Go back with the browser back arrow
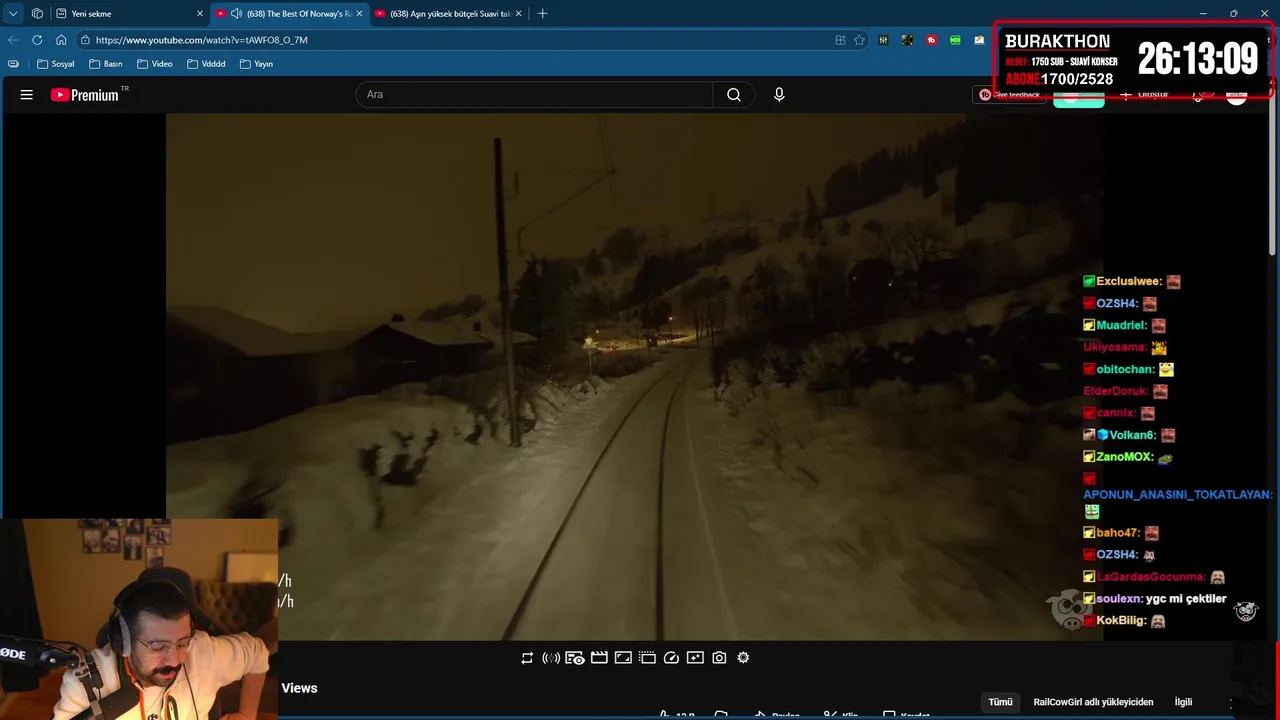 (13, 40)
